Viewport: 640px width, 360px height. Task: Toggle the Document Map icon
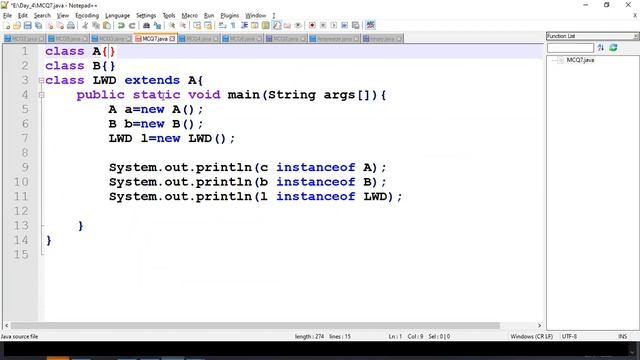[266, 25]
